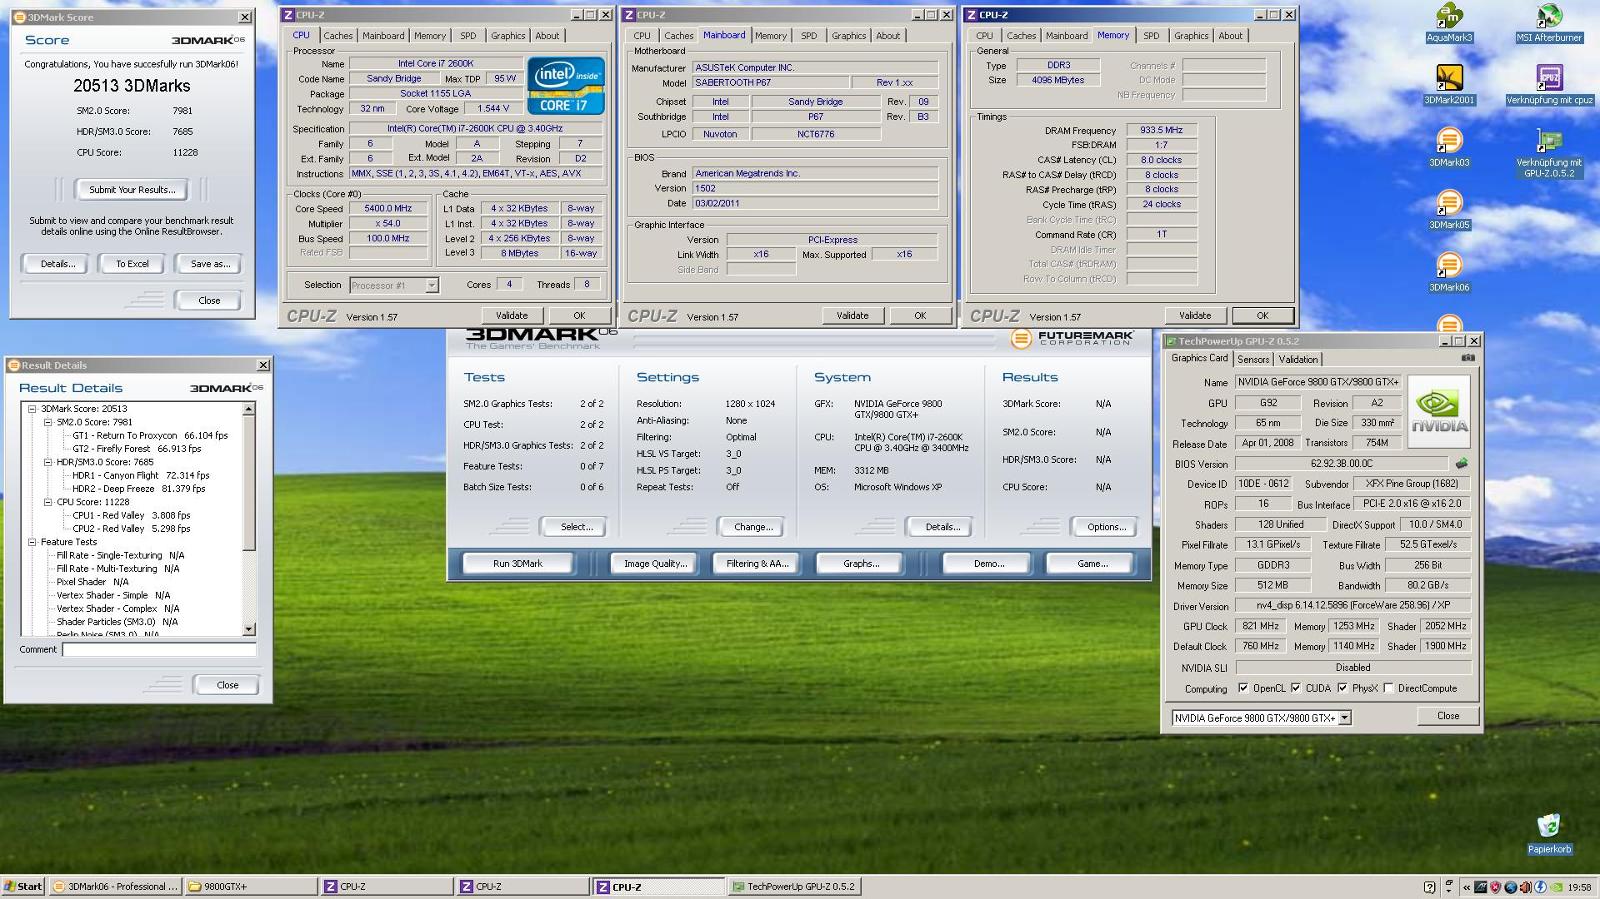The width and height of the screenshot is (1600, 899).
Task: Toggle the DirectCompute checkbox in GPU-Z
Action: tap(1388, 688)
